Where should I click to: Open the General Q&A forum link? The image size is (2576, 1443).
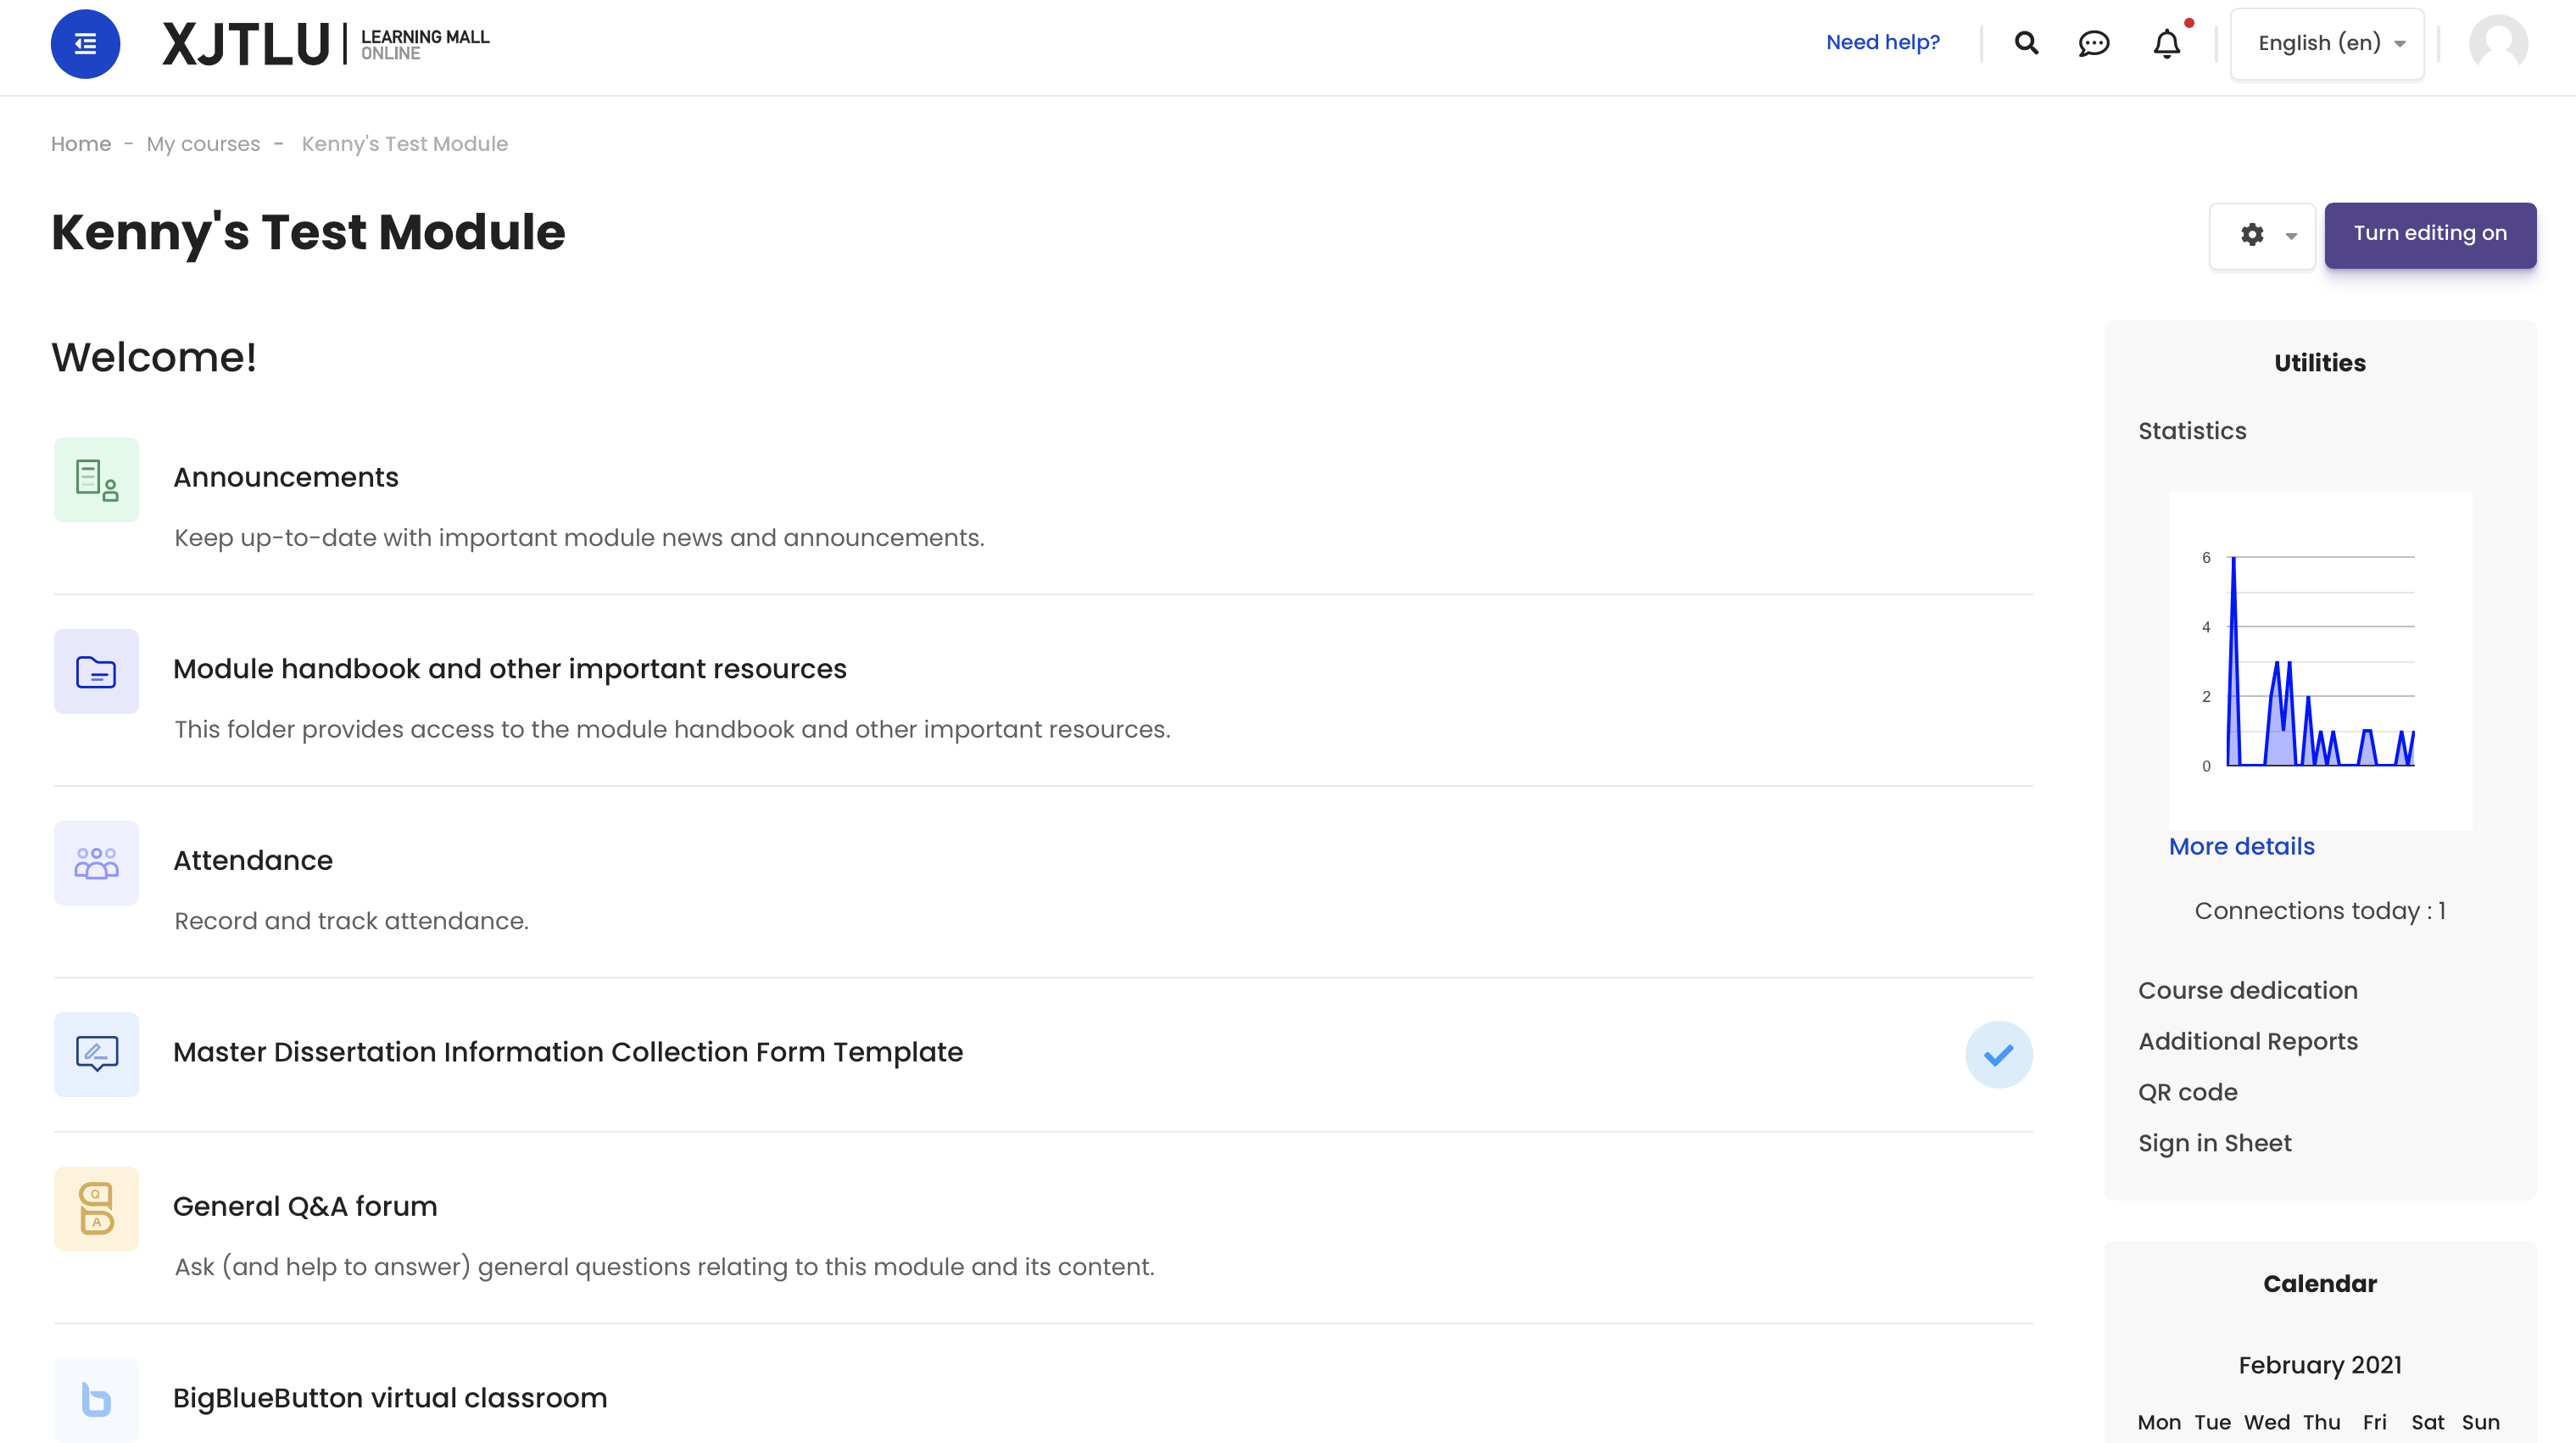305,1206
